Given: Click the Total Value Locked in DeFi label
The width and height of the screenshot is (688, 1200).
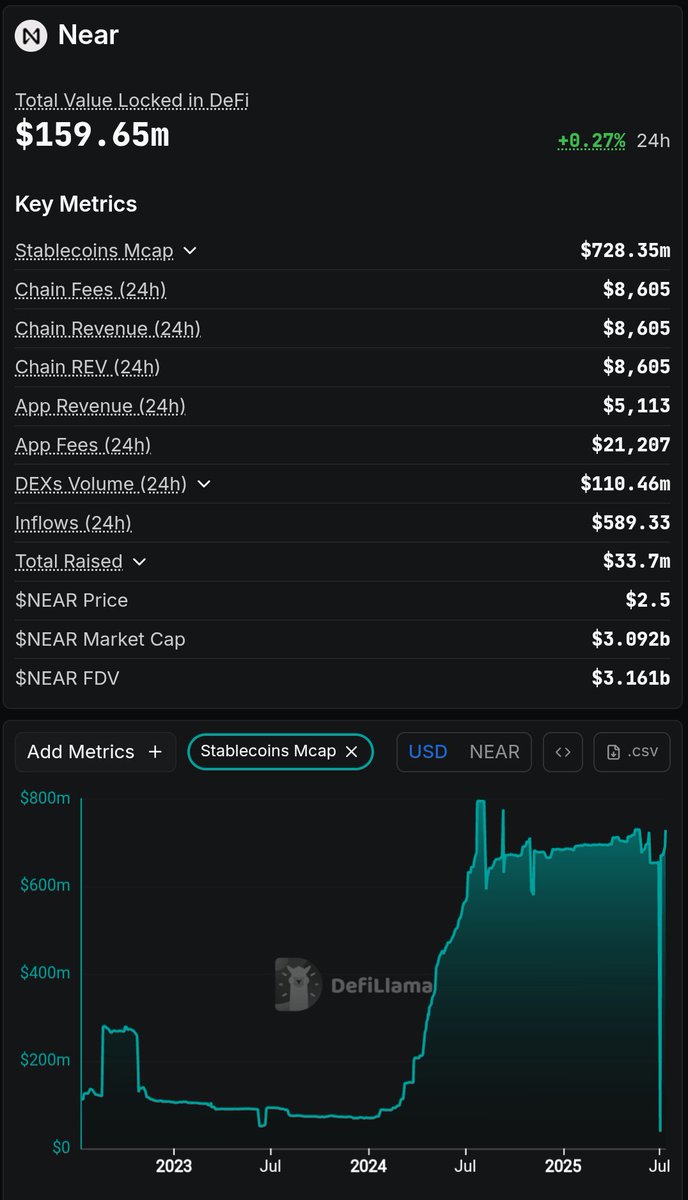Looking at the screenshot, I should point(132,100).
